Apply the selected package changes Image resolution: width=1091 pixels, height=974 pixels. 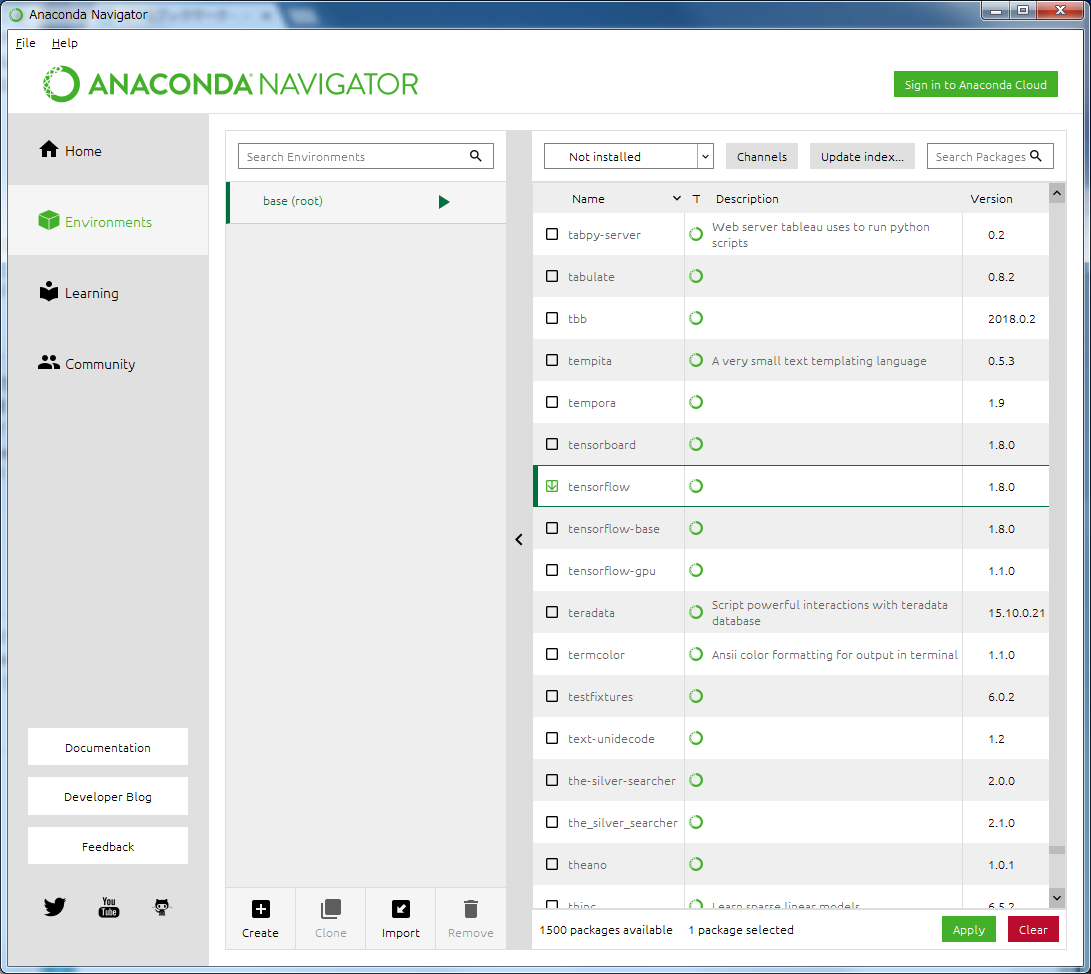(969, 929)
